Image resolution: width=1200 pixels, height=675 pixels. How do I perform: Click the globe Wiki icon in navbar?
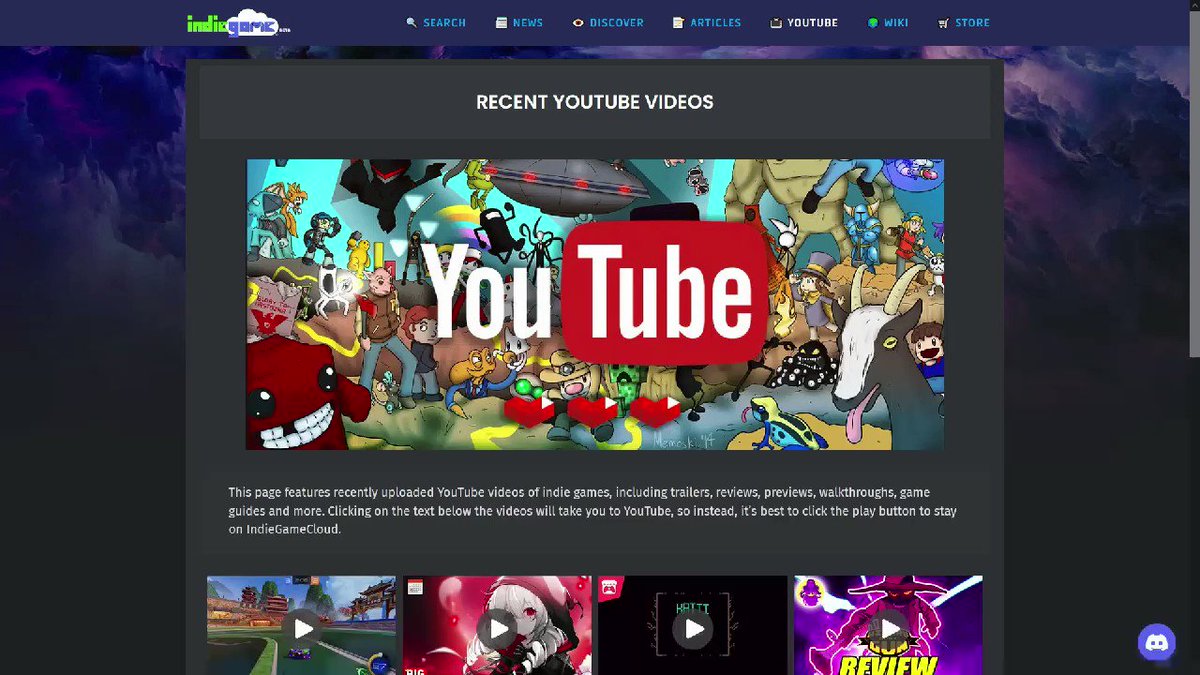(872, 22)
